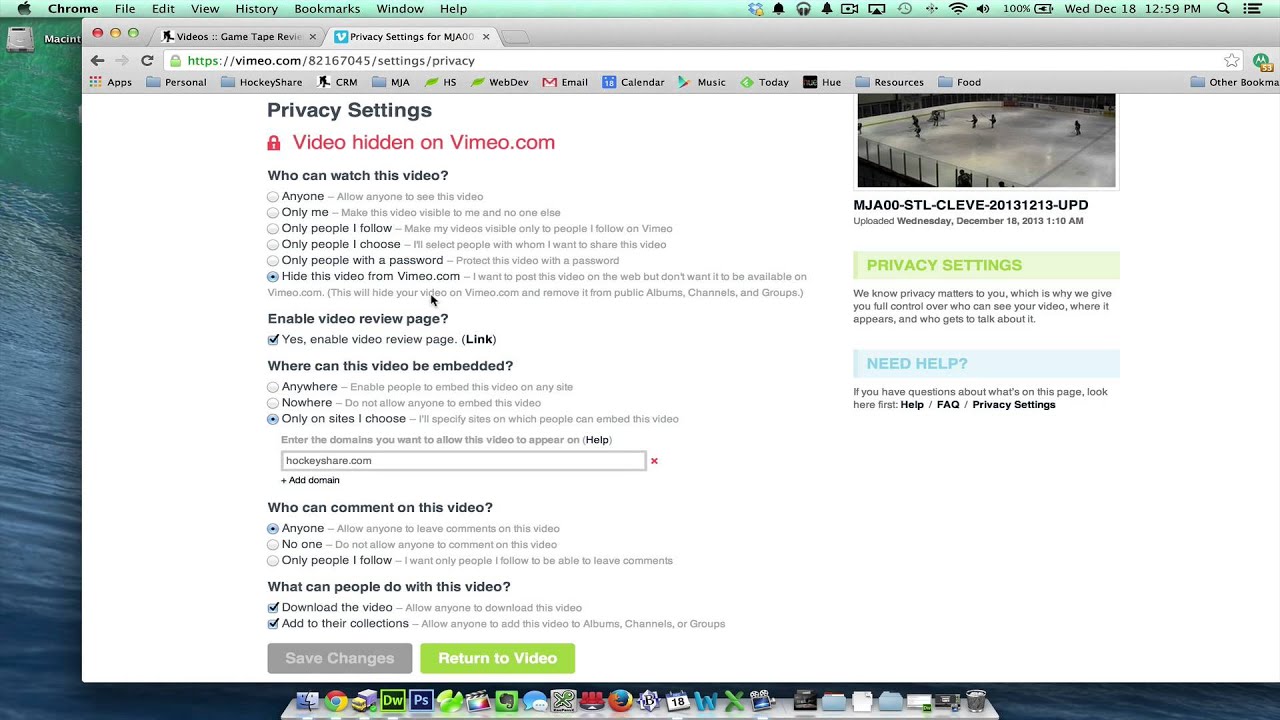Open the HockeyShare bookmarks folder
The image size is (1280, 720).
[260, 82]
